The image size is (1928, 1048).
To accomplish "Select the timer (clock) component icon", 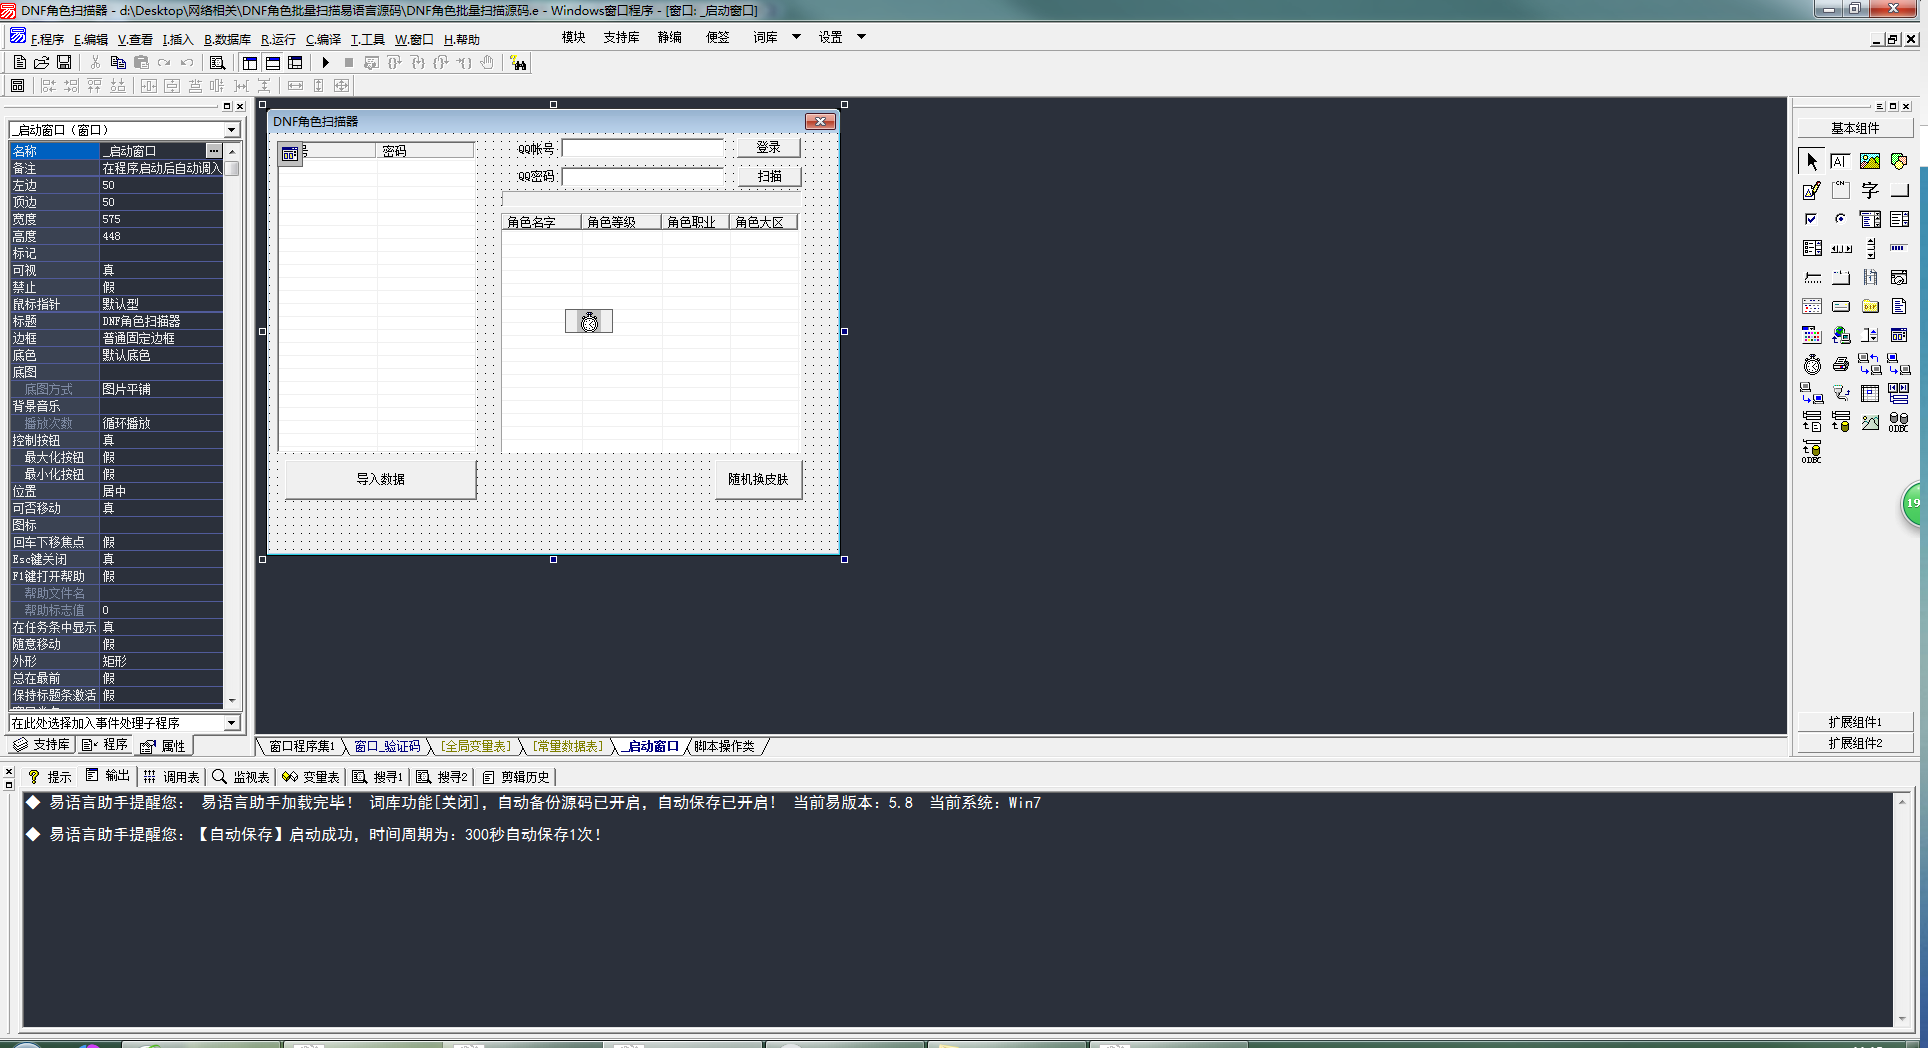I will (x=1812, y=364).
